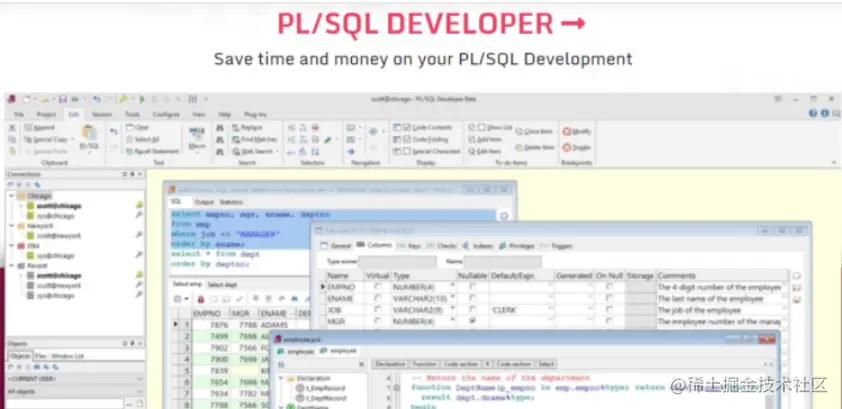Select t_EmpRecord in Declaration tree
This screenshot has width=842, height=409.
point(325,388)
